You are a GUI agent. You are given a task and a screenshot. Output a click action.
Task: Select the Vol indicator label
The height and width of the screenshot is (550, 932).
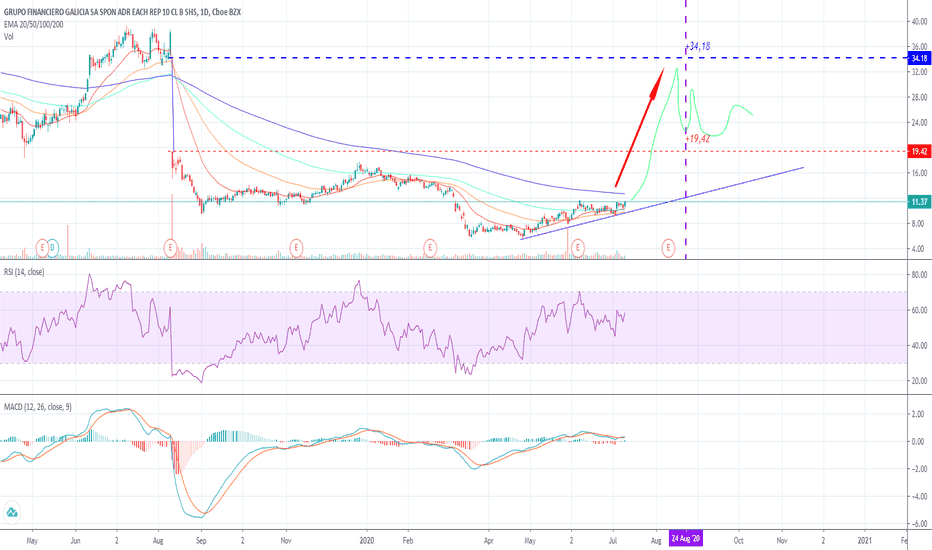pos(8,36)
